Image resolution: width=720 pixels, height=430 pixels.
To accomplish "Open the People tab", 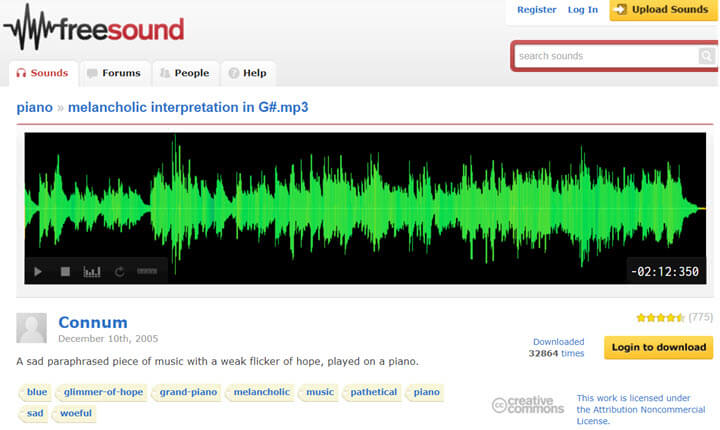I will pyautogui.click(x=185, y=73).
